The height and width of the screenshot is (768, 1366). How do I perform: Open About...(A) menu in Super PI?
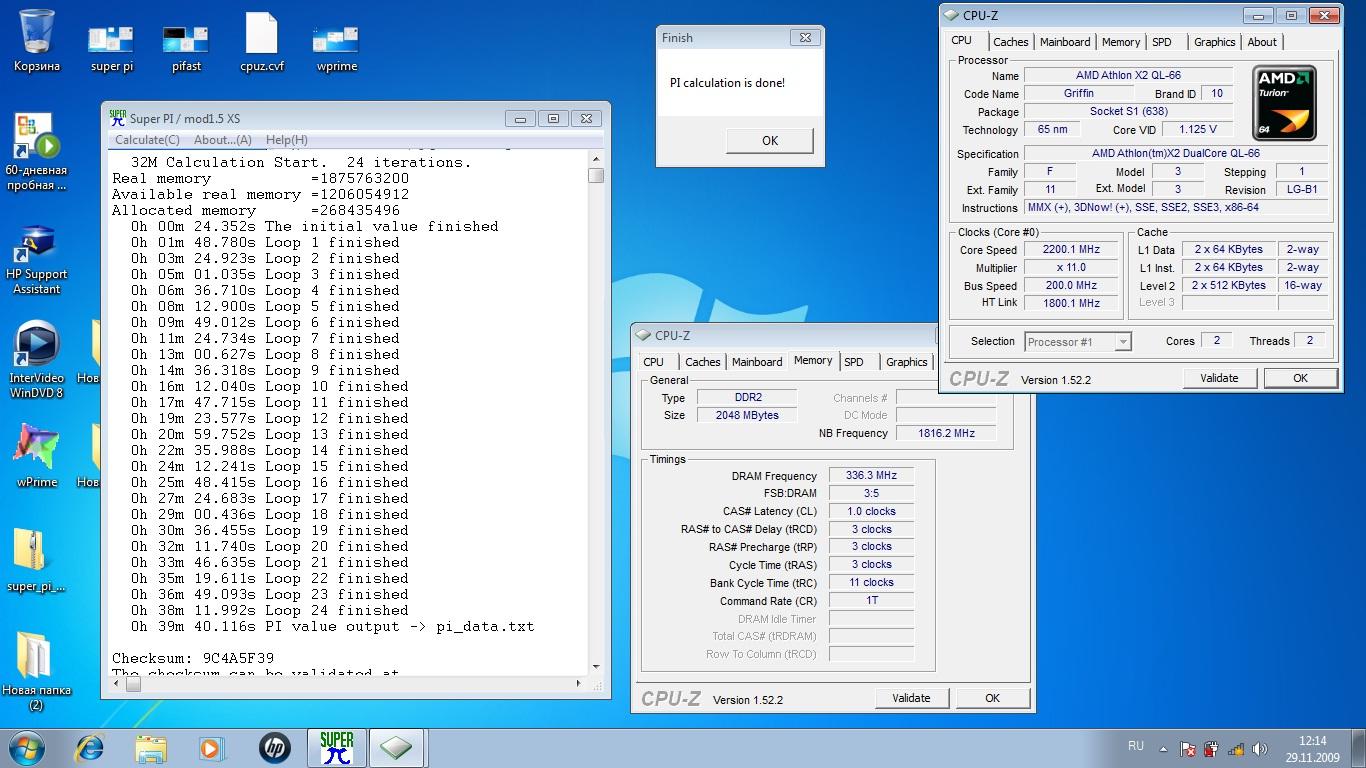223,140
